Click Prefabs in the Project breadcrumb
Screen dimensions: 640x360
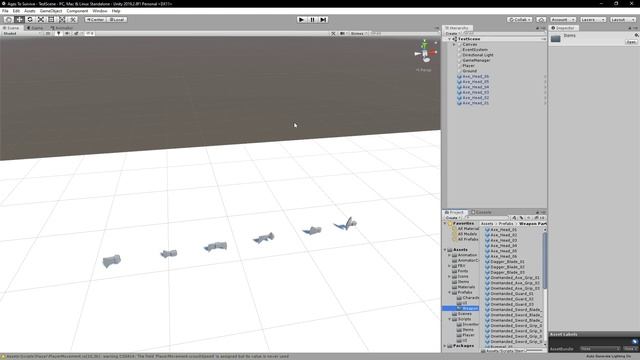506,224
